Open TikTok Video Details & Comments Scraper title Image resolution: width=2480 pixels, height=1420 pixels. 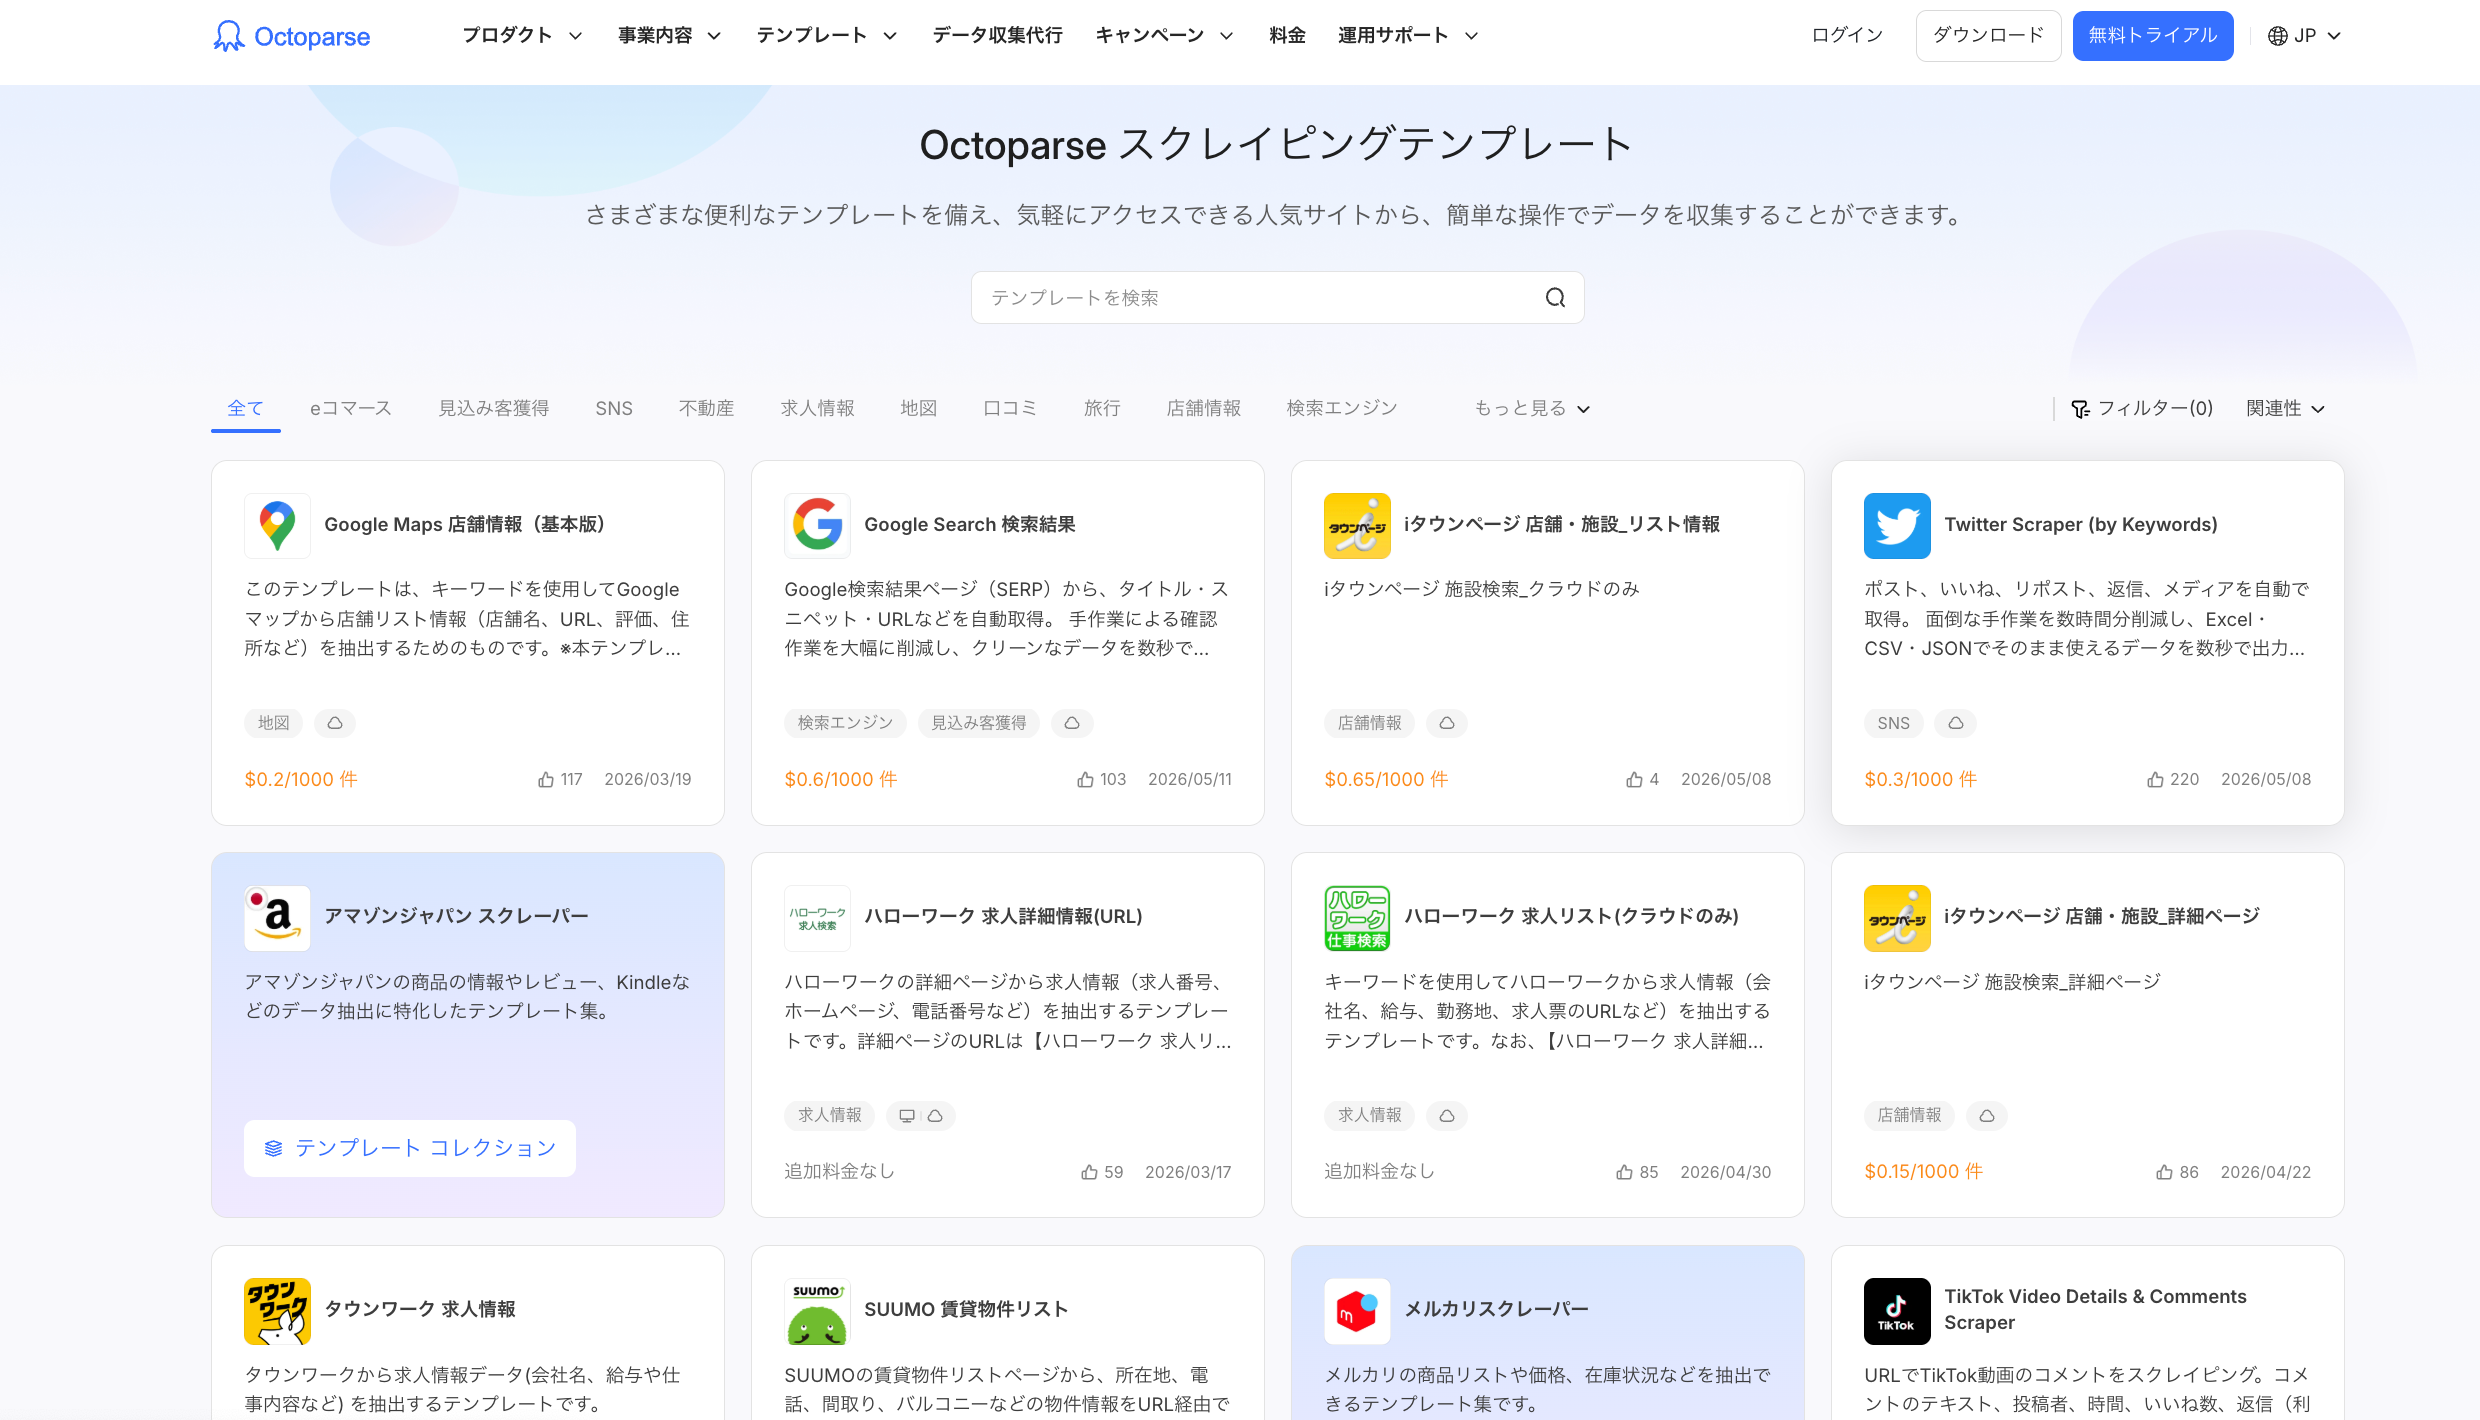(x=2095, y=1310)
